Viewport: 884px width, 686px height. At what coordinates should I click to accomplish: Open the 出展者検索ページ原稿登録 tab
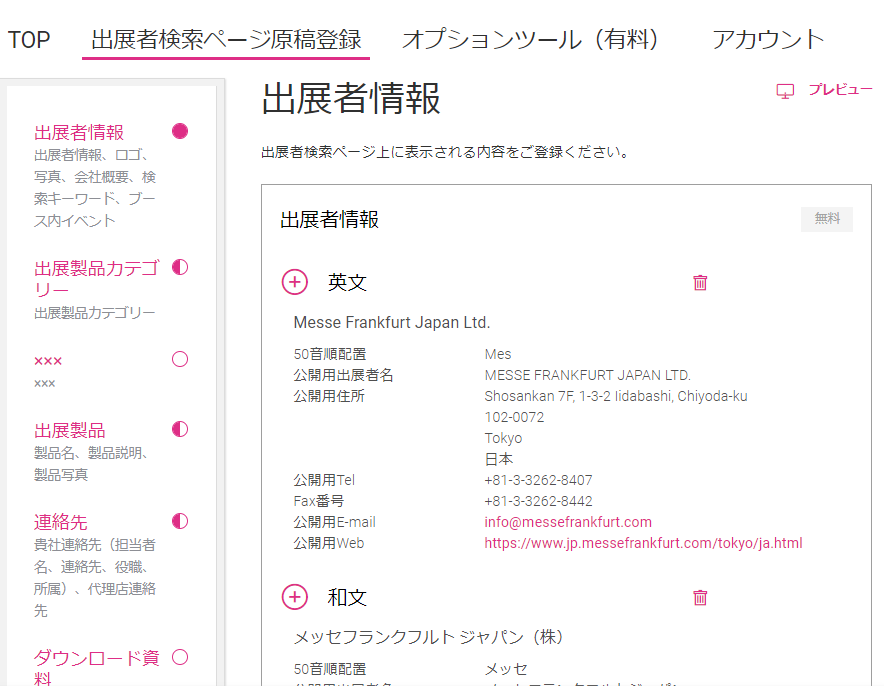[x=226, y=40]
